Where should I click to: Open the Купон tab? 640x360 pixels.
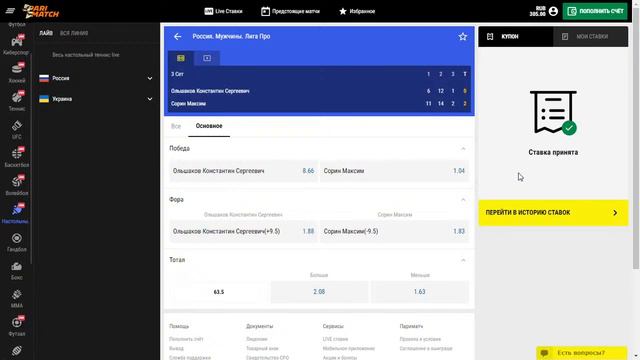pyautogui.click(x=516, y=37)
